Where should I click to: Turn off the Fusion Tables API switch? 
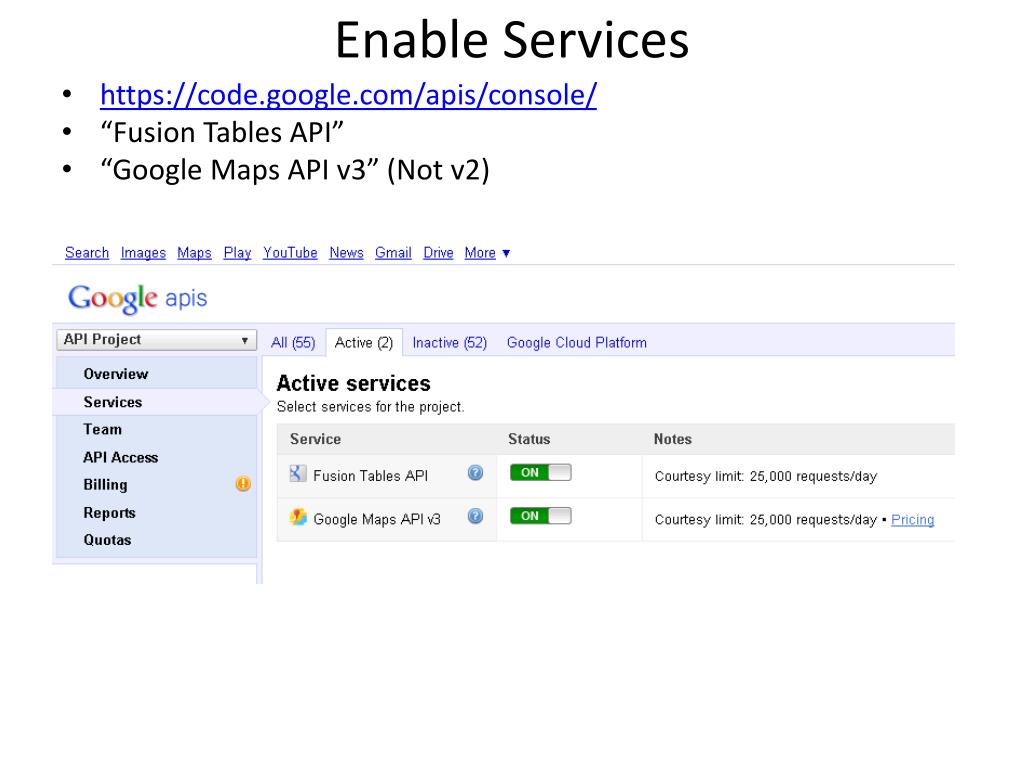coord(541,472)
